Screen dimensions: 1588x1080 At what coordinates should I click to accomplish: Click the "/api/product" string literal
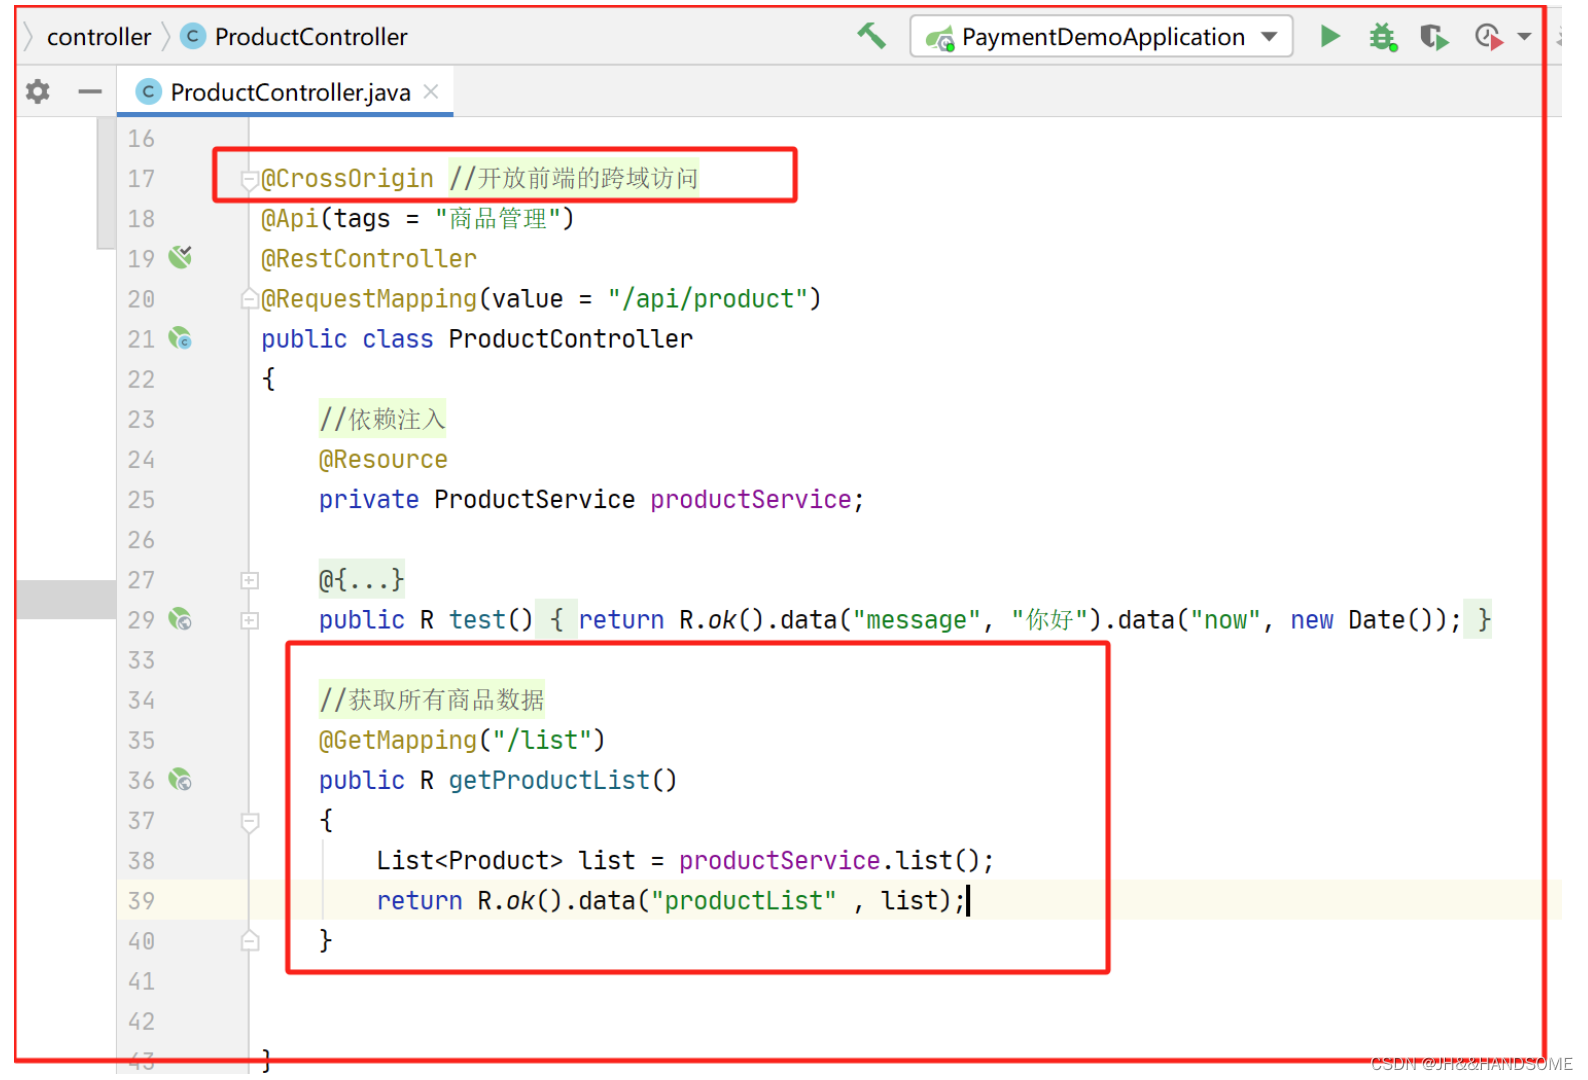tap(708, 299)
